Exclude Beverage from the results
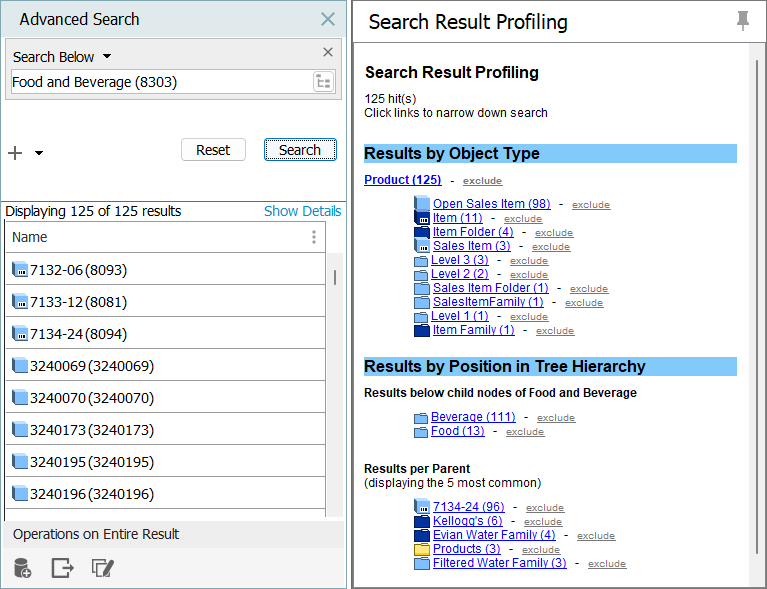Viewport: 767px width, 589px height. click(x=556, y=418)
